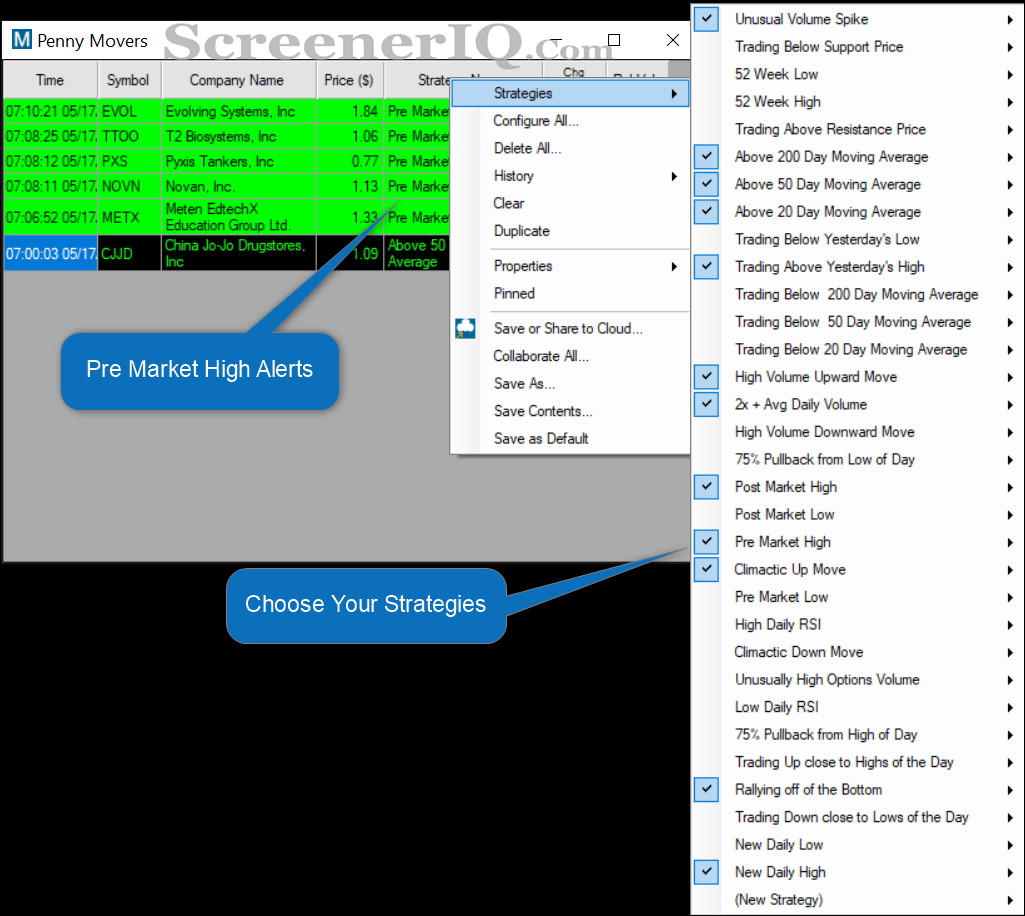Expand Properties submenu arrow
The width and height of the screenshot is (1025, 916).
coord(674,266)
